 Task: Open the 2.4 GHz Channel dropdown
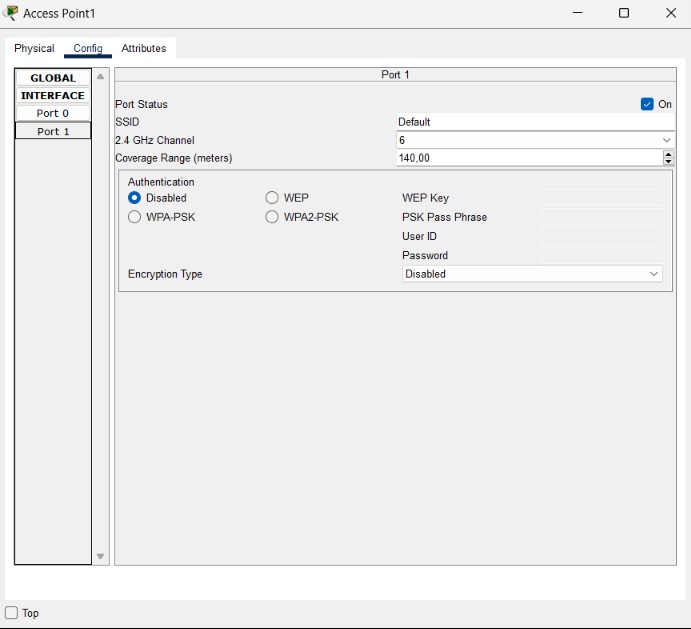click(535, 140)
